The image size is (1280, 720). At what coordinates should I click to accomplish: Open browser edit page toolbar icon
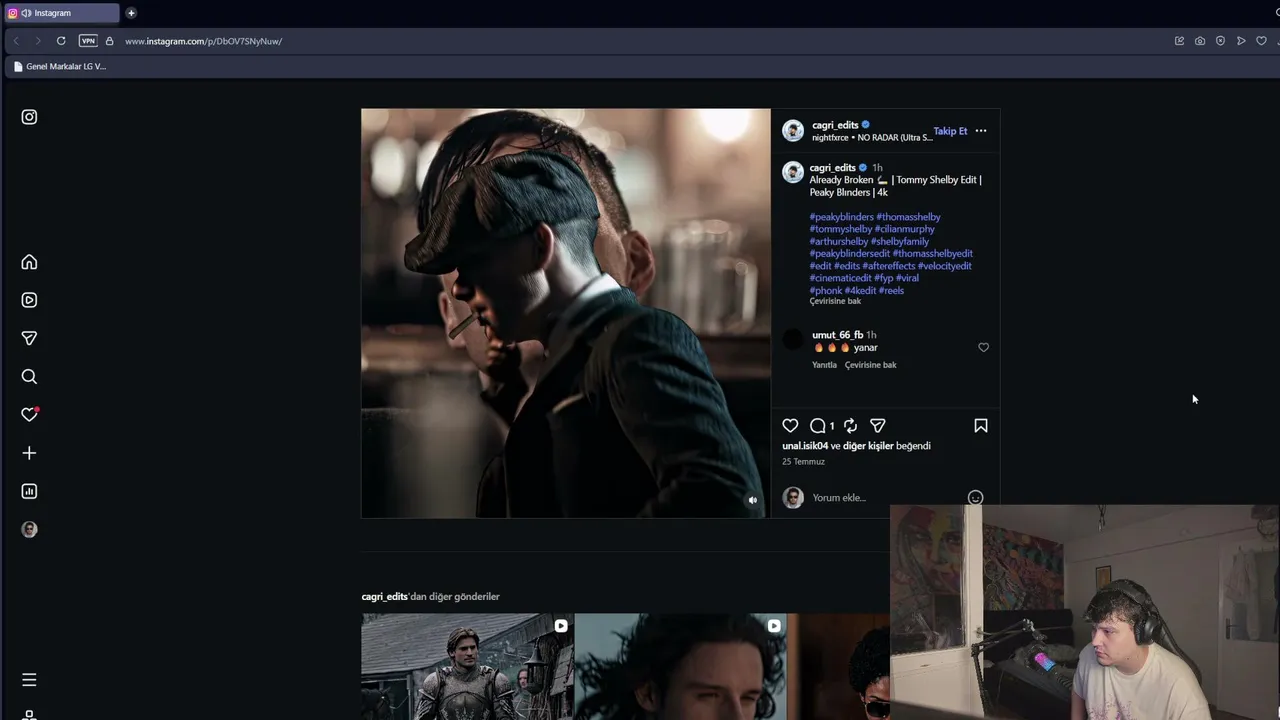point(1179,41)
